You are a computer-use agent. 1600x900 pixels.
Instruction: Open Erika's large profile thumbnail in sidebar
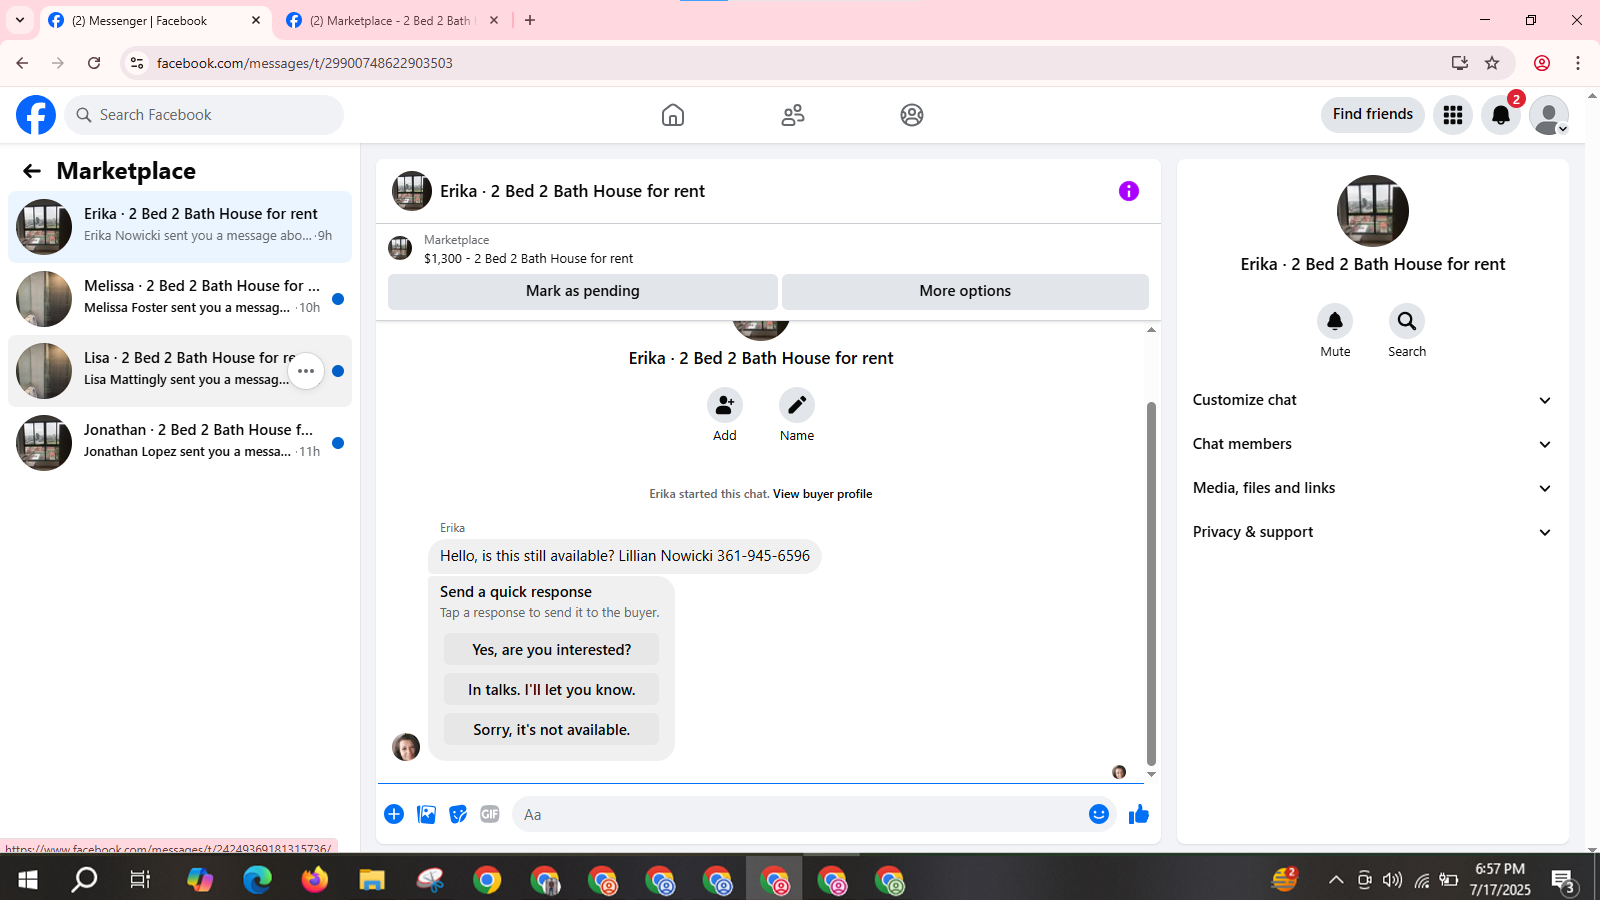click(x=1373, y=211)
